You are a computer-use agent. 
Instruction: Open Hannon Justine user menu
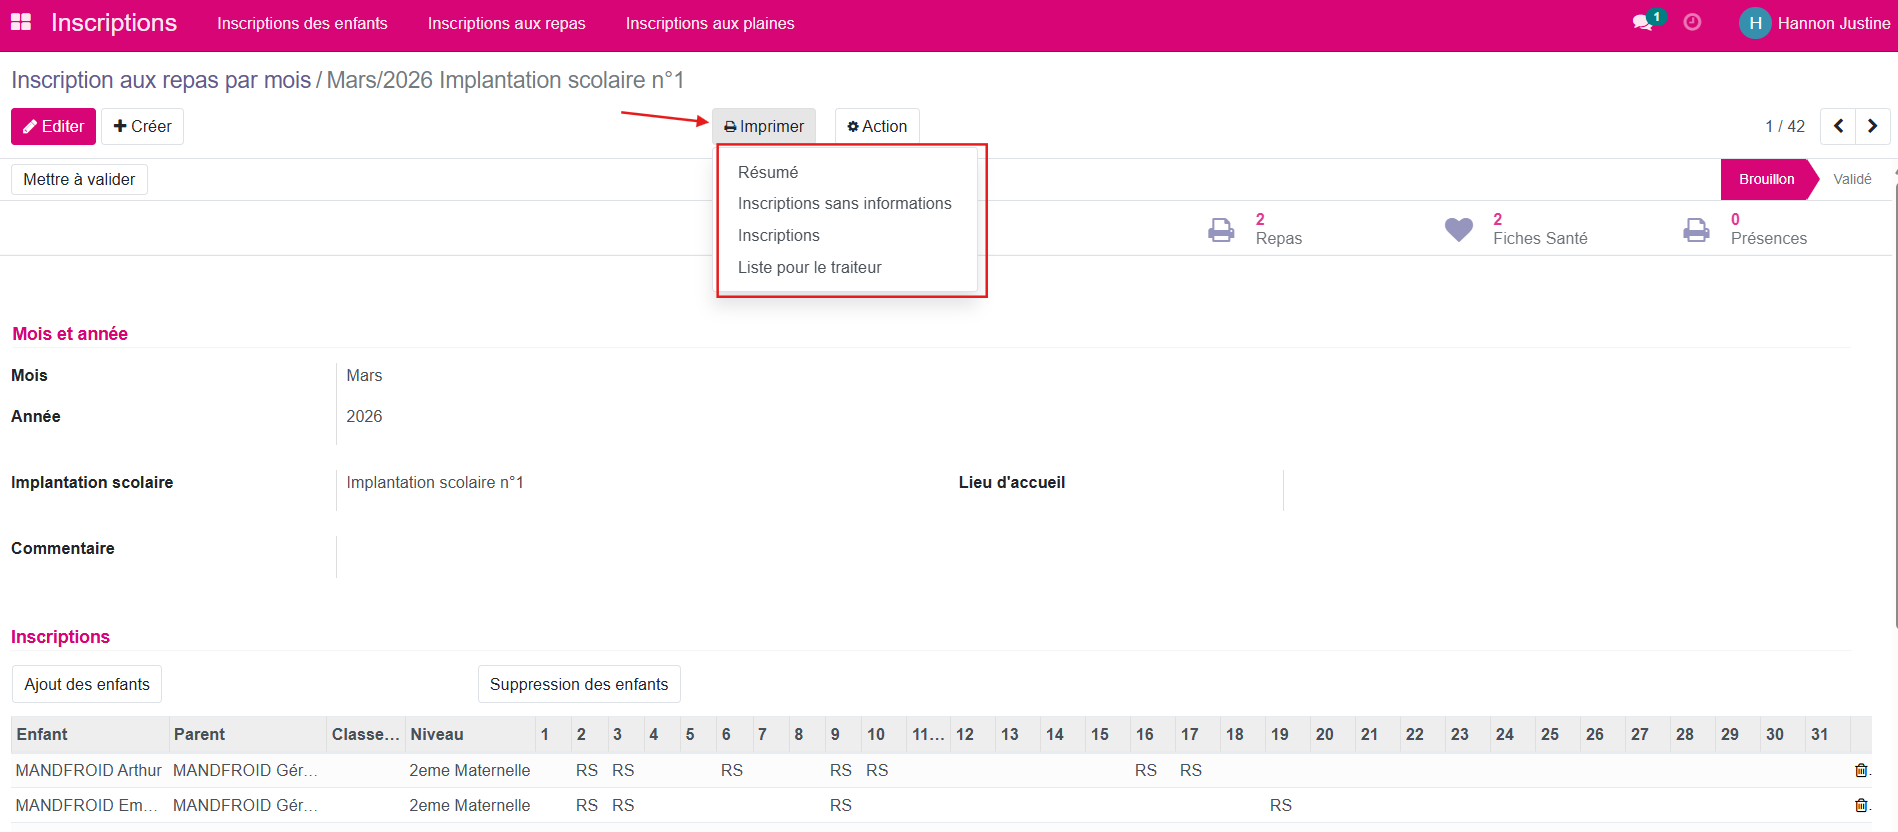1815,23
